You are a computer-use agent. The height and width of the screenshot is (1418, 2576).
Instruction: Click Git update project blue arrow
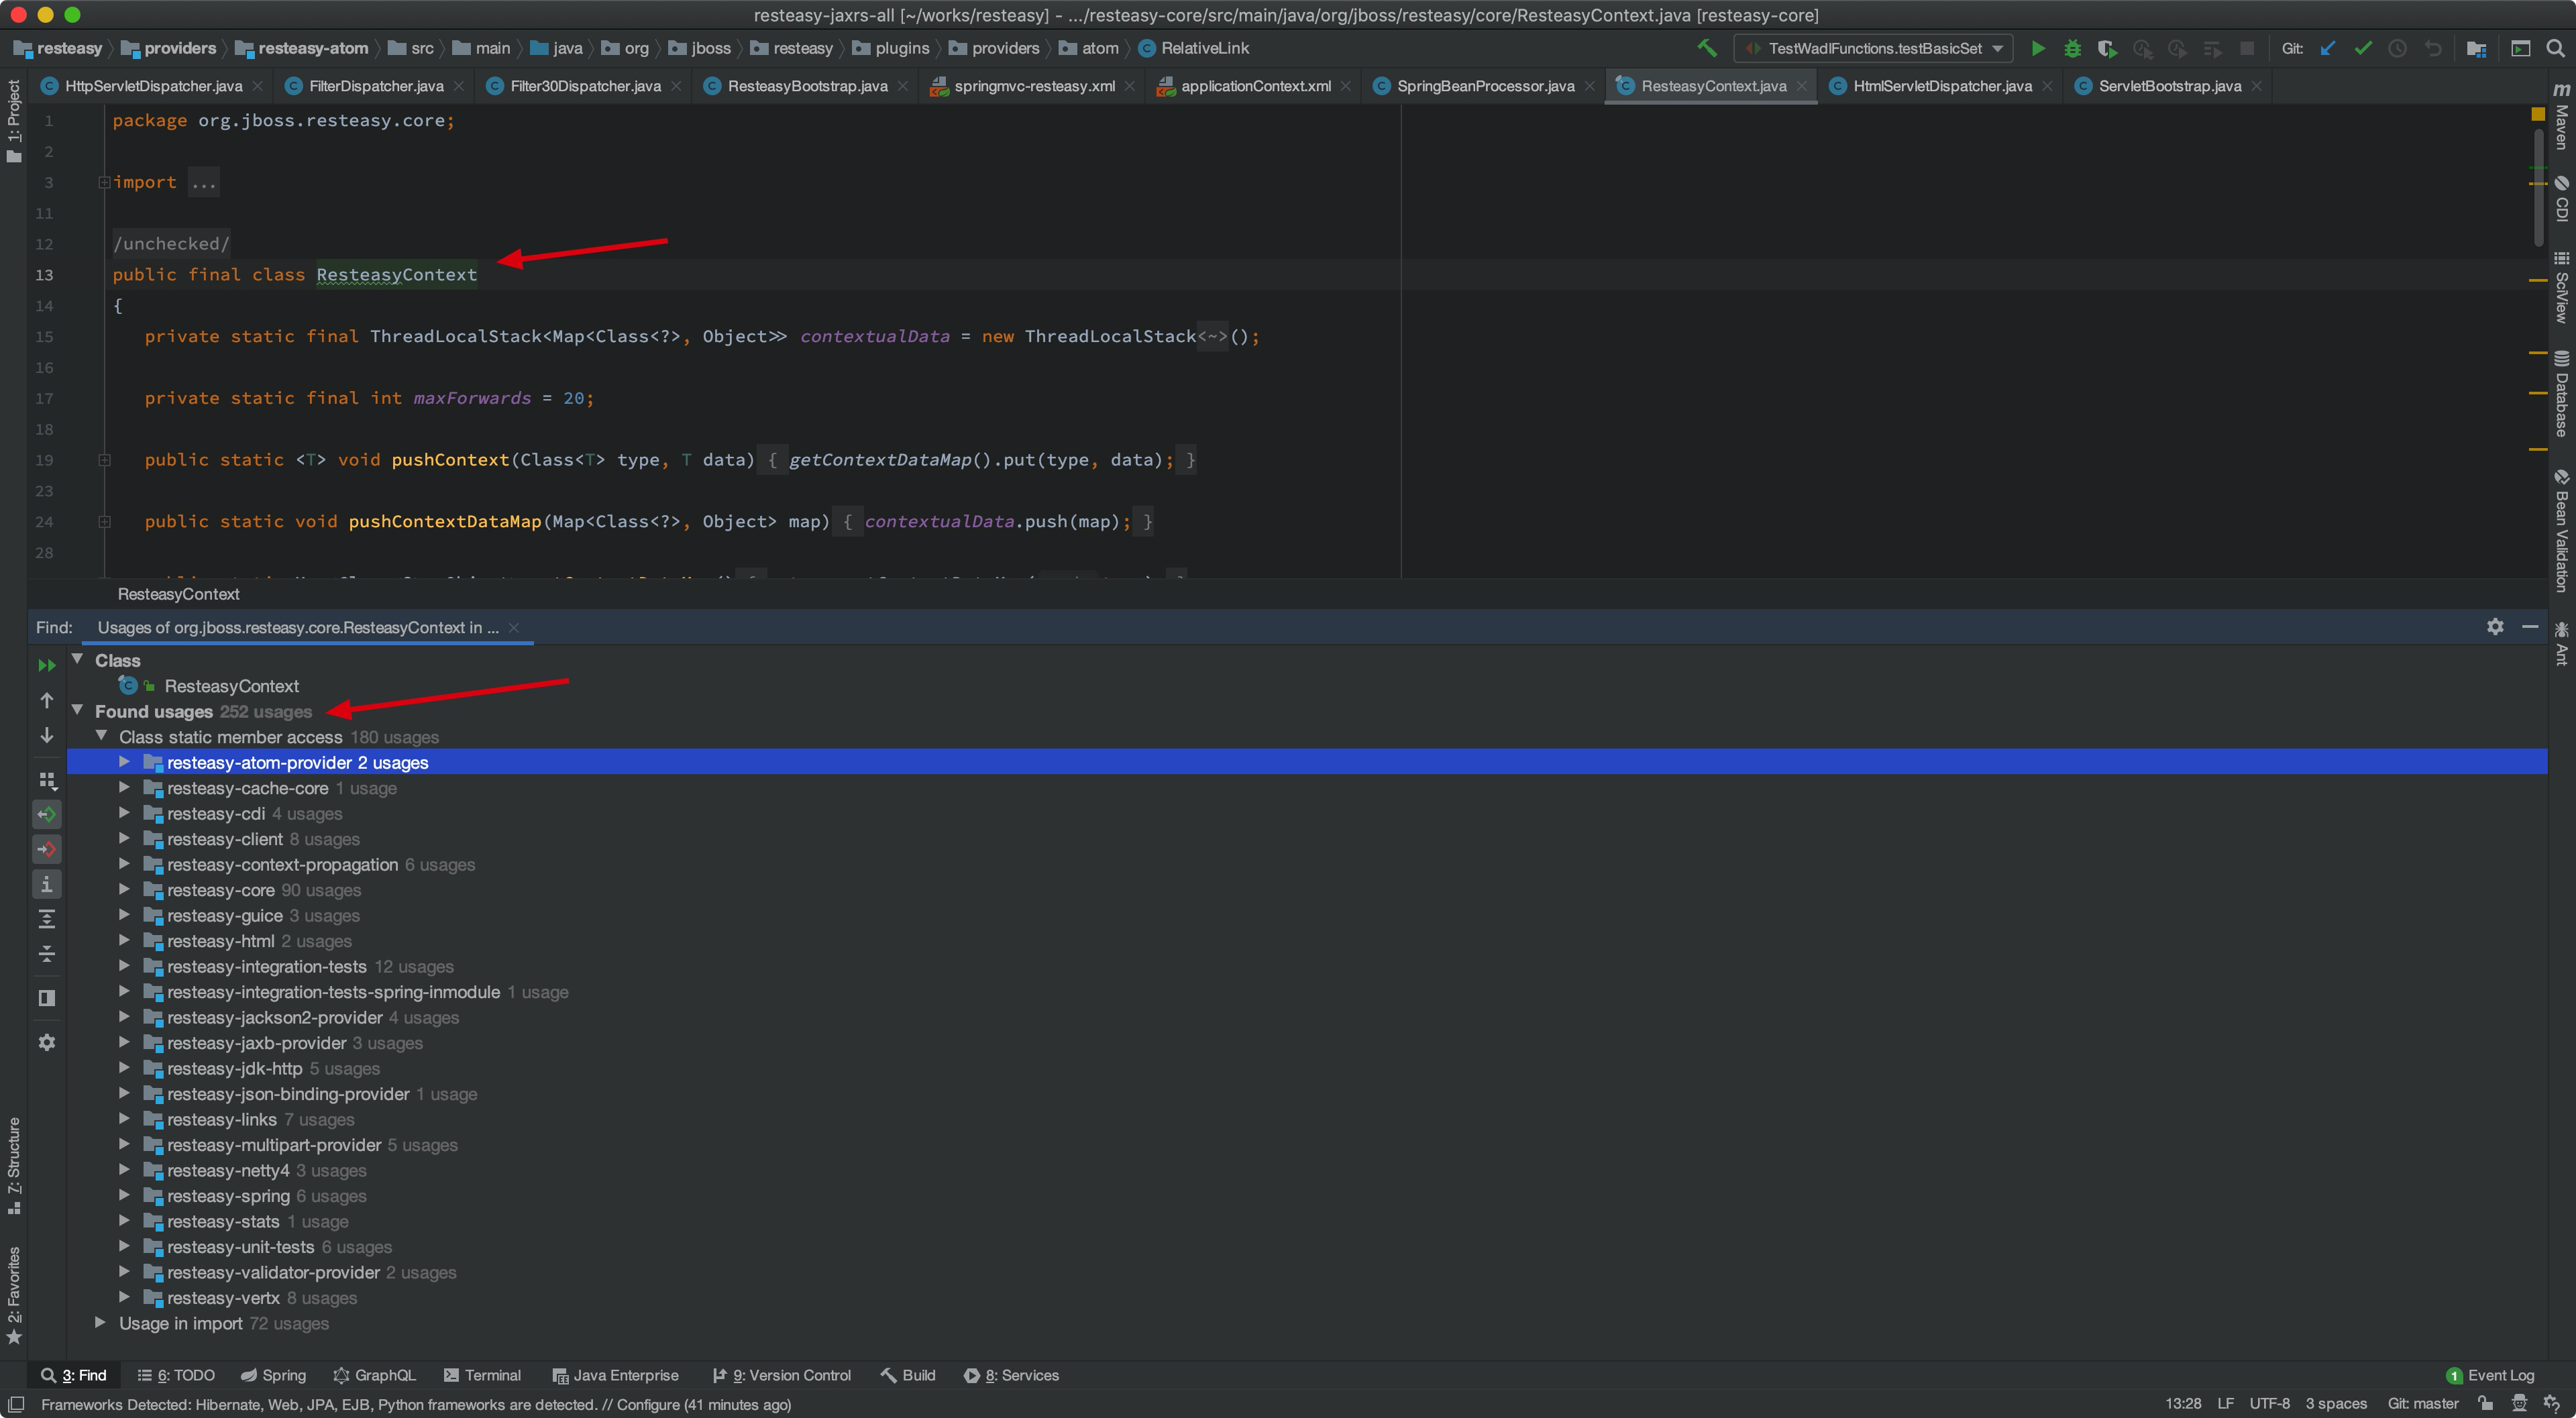tap(2328, 48)
